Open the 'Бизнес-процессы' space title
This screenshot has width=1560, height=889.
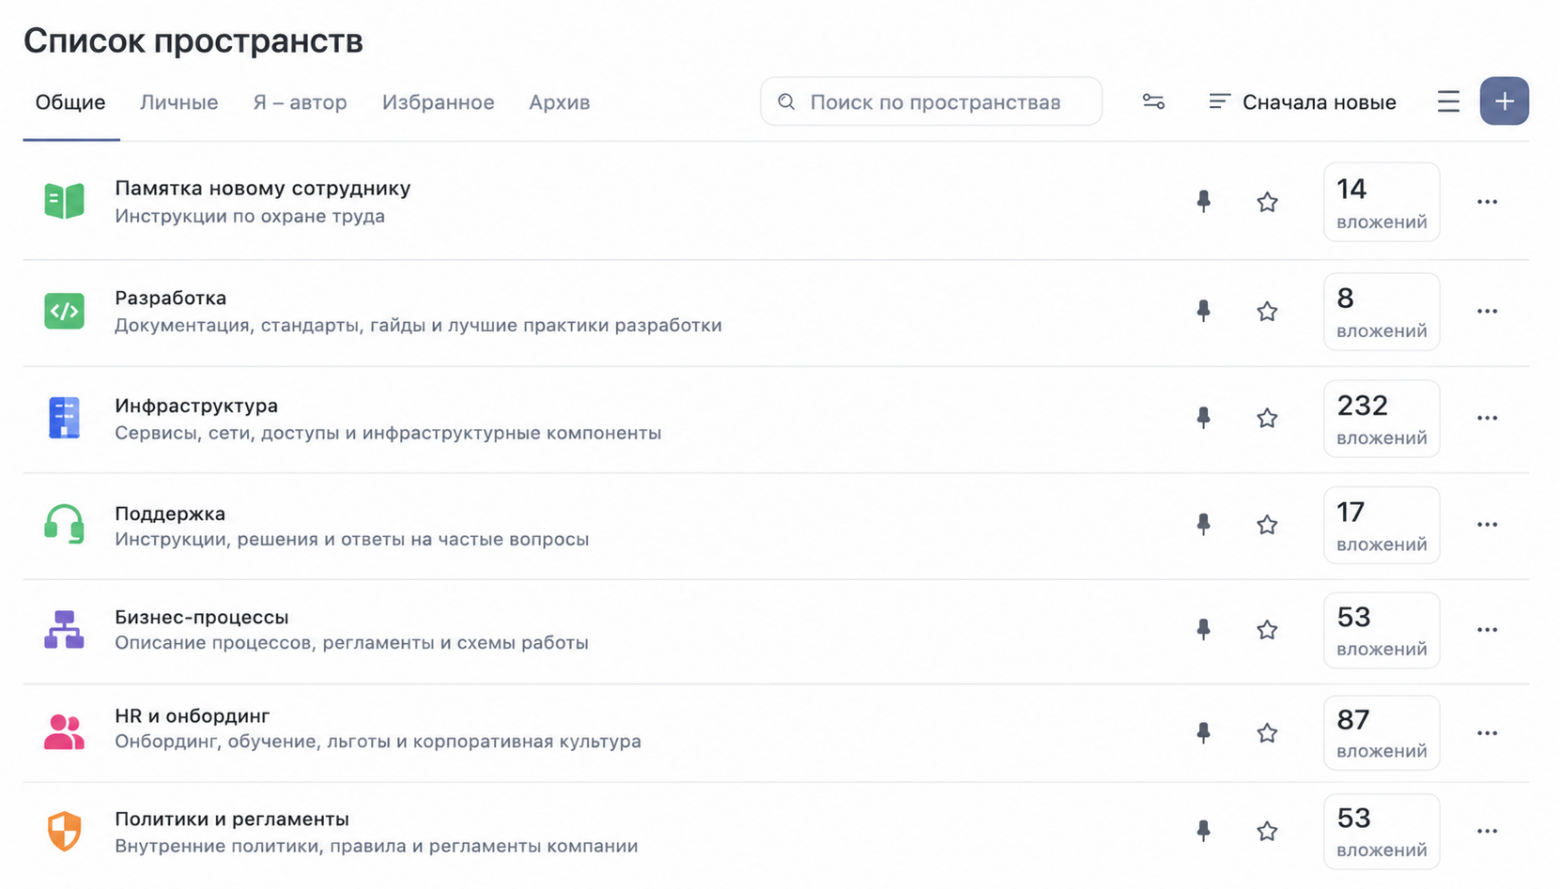click(x=202, y=617)
